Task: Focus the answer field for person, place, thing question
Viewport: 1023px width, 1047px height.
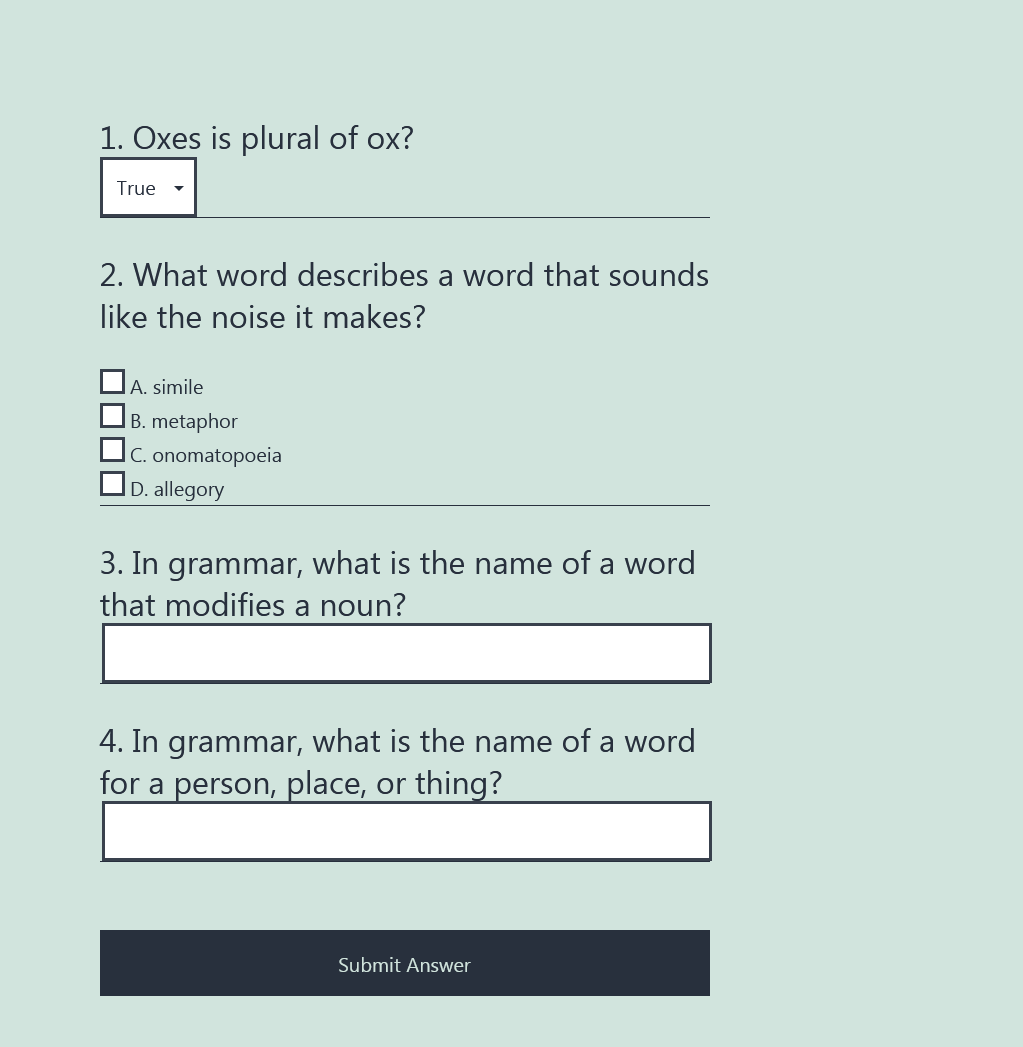Action: [407, 831]
